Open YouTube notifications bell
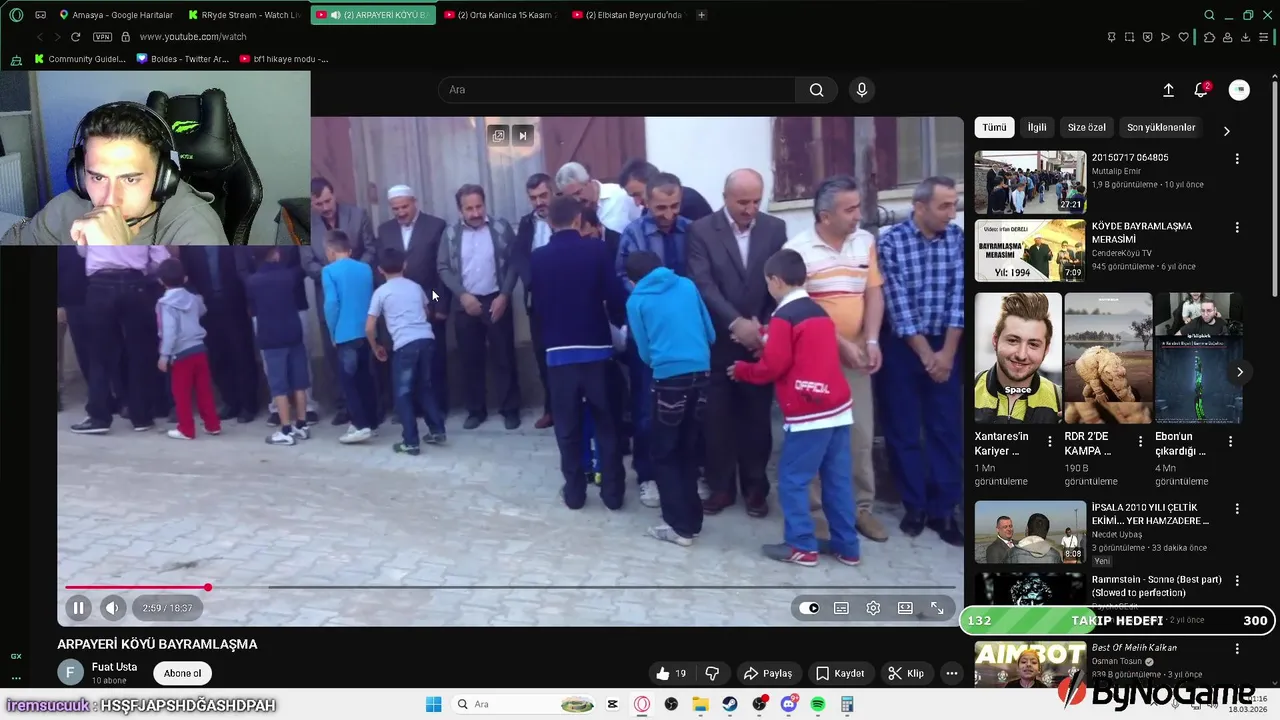 (x=1201, y=90)
